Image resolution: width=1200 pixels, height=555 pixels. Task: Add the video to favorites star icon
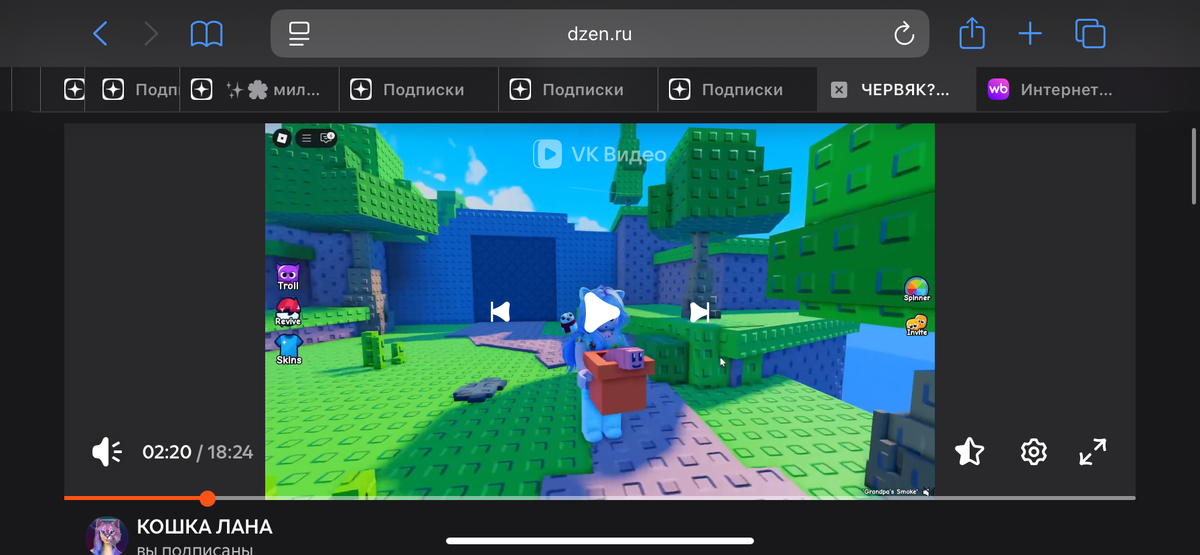click(970, 452)
